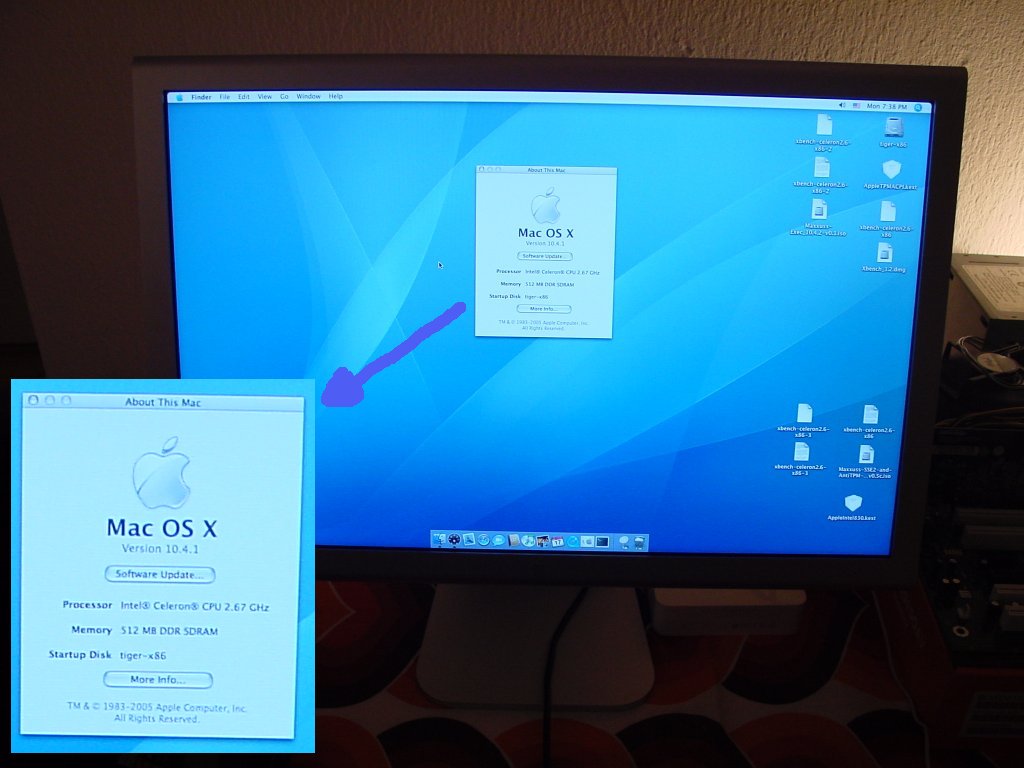Open the Go menu

[284, 97]
